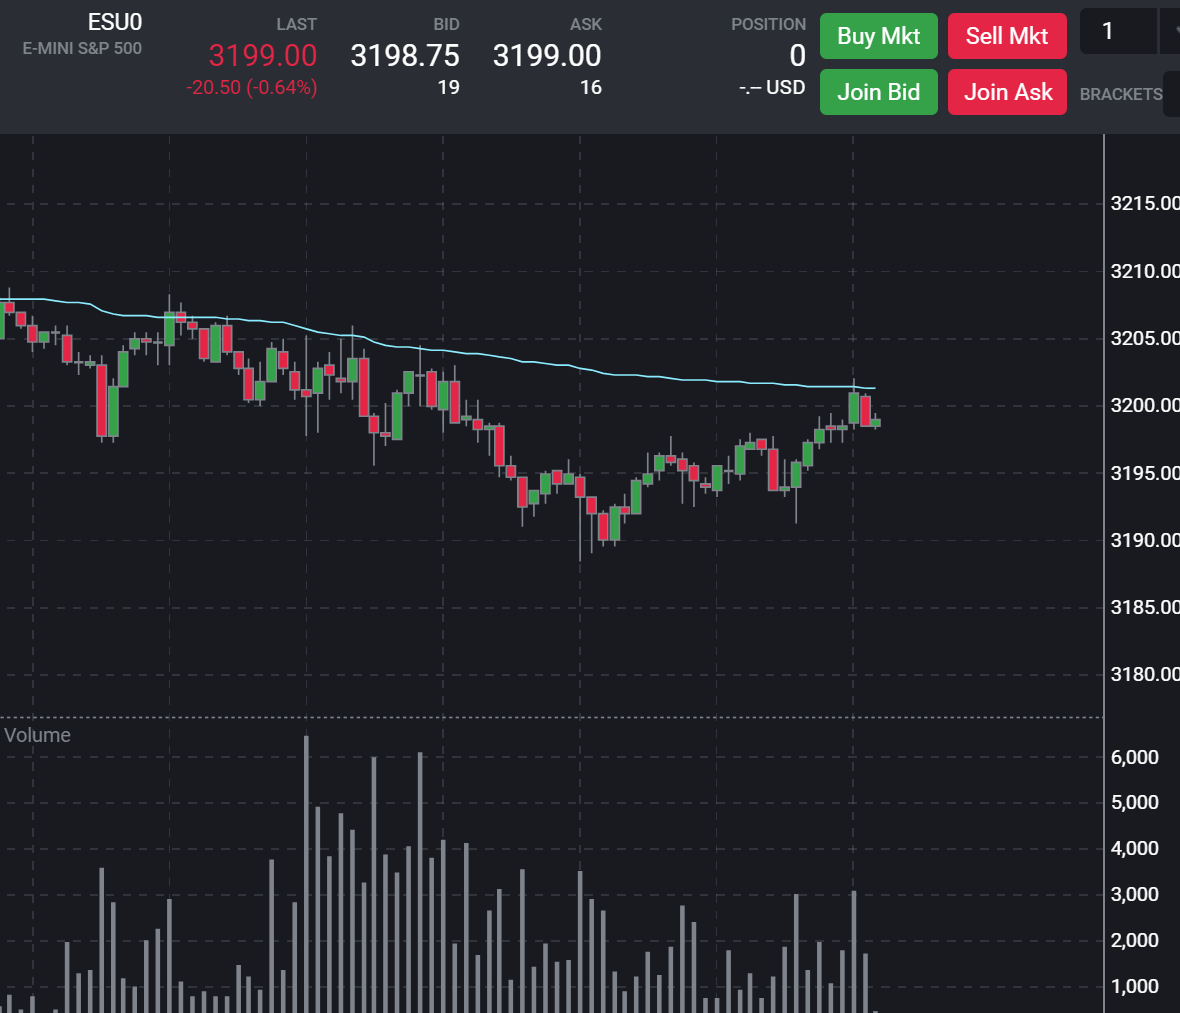This screenshot has width=1180, height=1013.
Task: Click the 3215.00 price axis label
Action: point(1144,204)
